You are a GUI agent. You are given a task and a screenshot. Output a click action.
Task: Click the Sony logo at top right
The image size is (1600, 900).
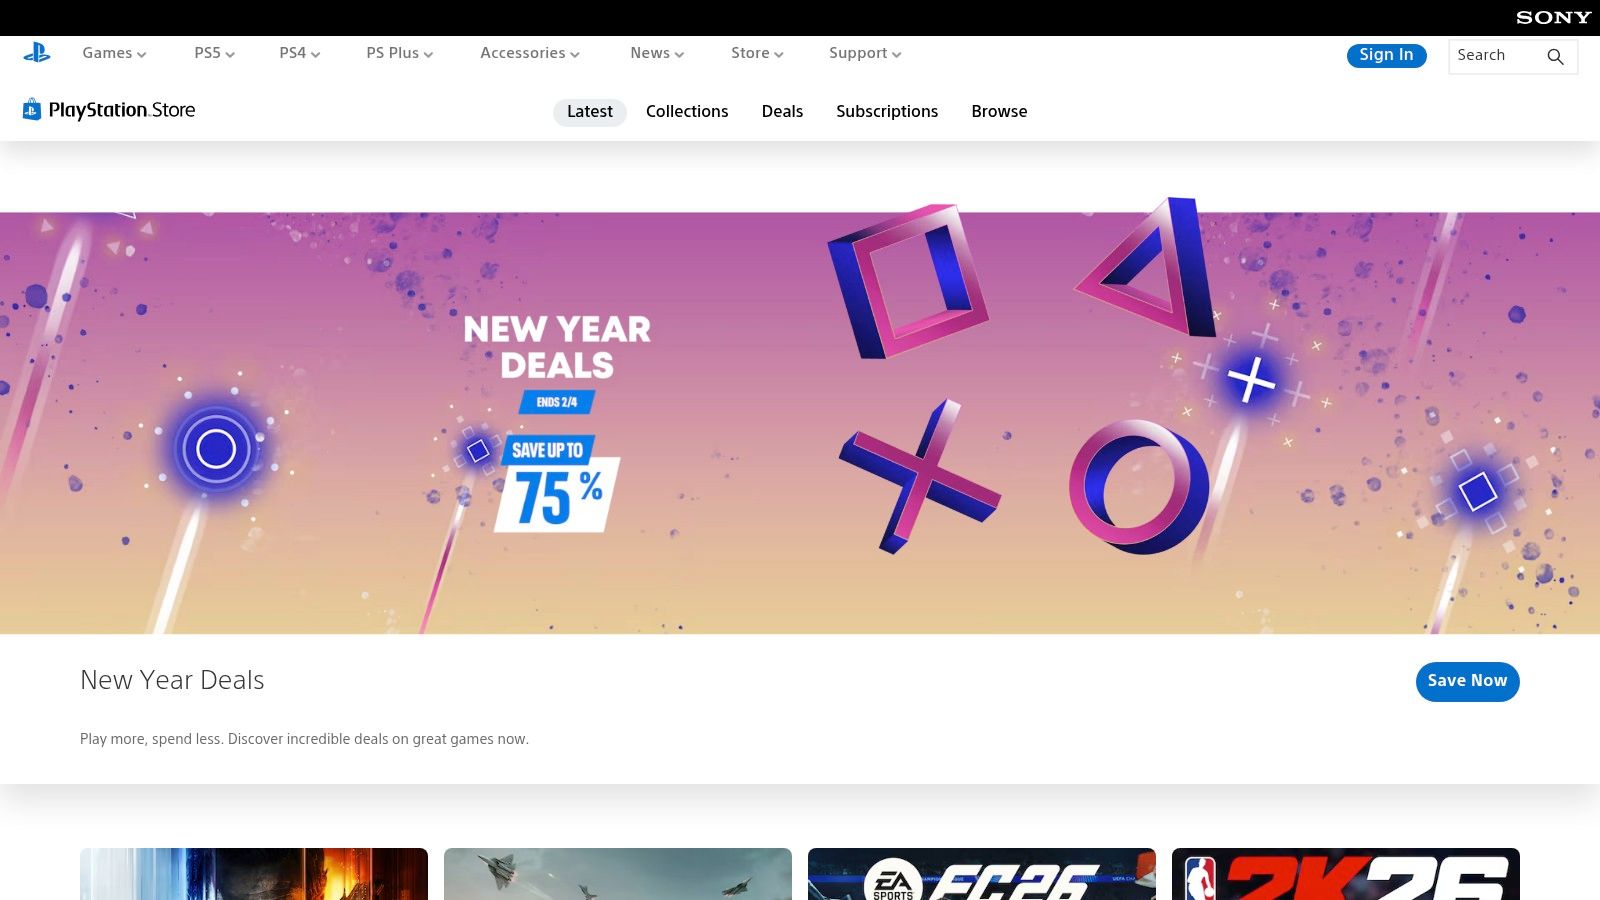click(1551, 17)
